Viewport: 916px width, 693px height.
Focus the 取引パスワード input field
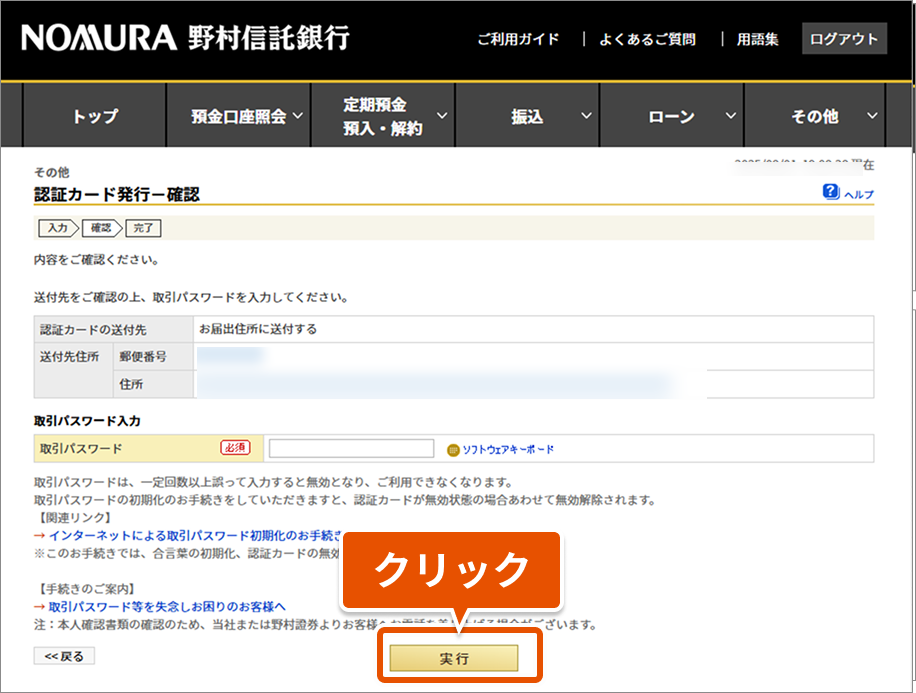coord(351,449)
